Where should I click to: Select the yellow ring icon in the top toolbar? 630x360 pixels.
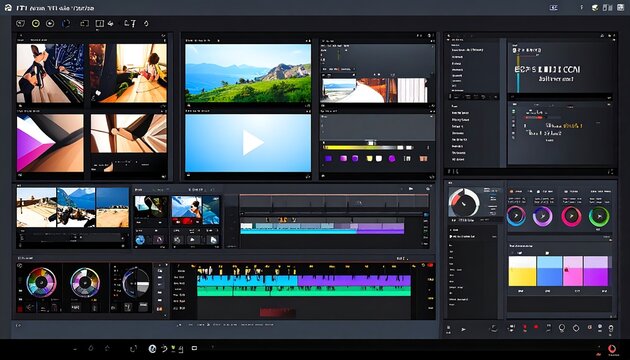(36, 24)
